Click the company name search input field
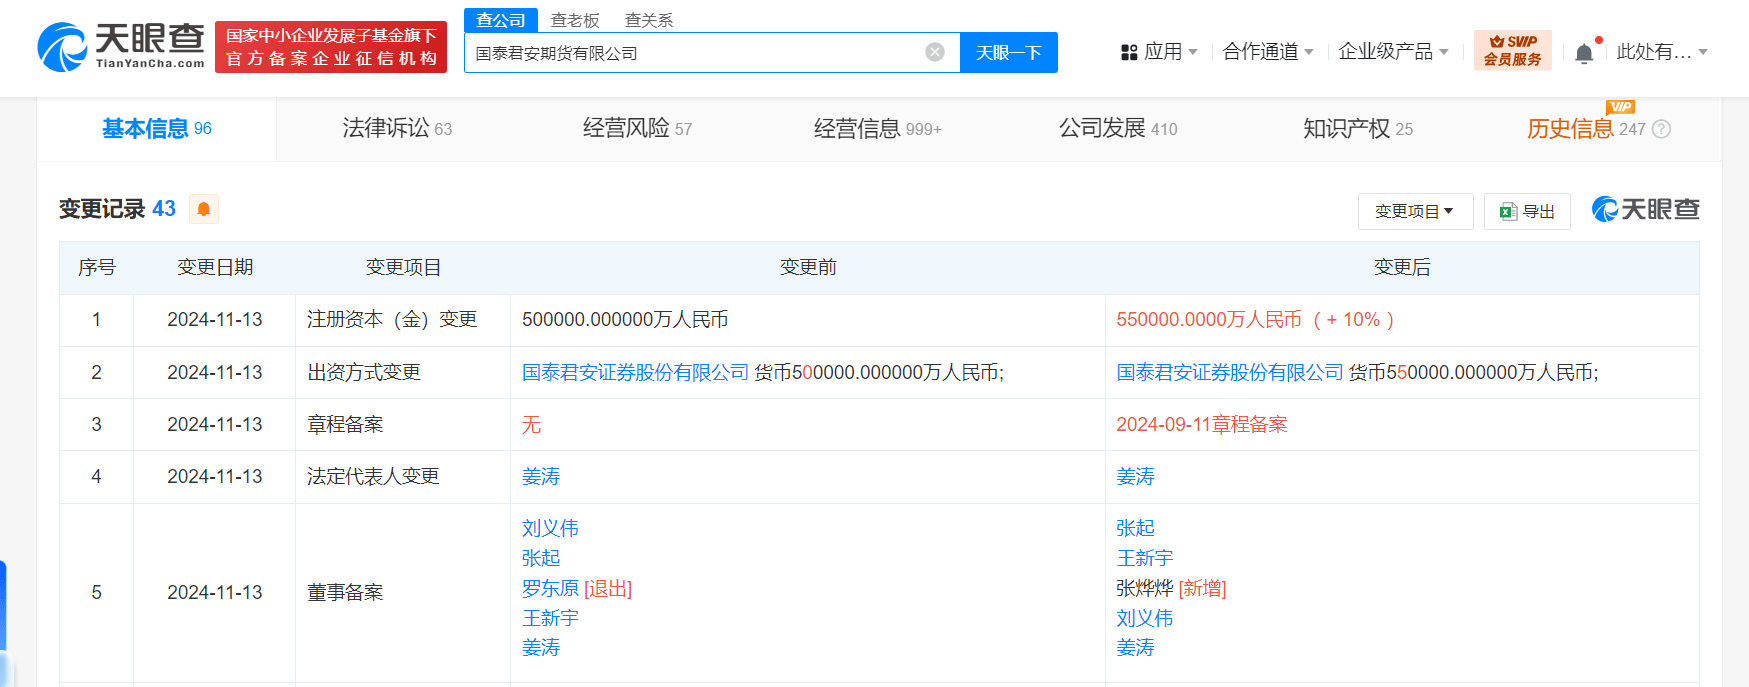This screenshot has height=687, width=1749. [695, 52]
